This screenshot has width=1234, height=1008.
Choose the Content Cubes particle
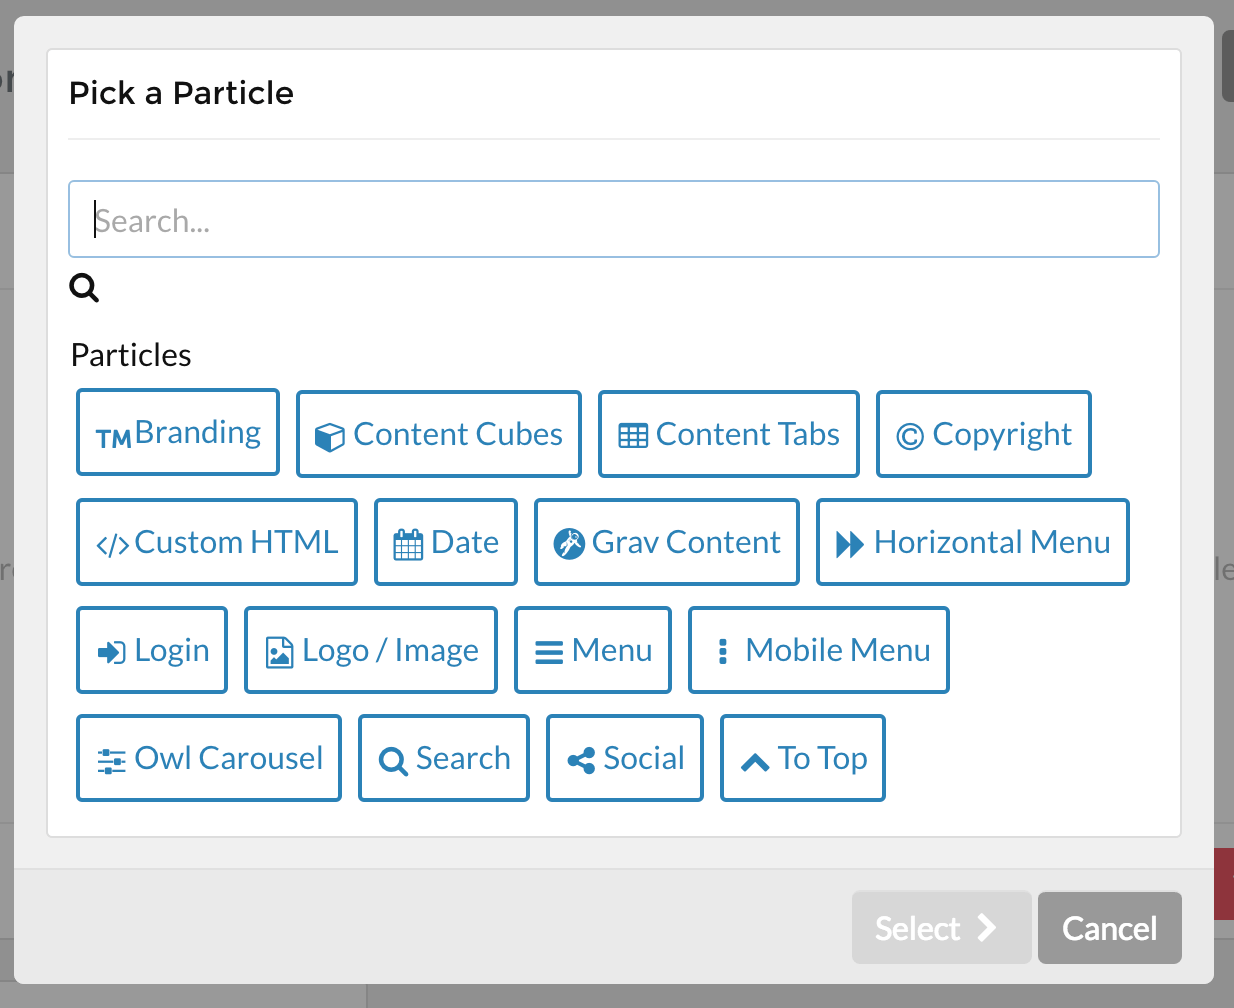[x=439, y=435]
